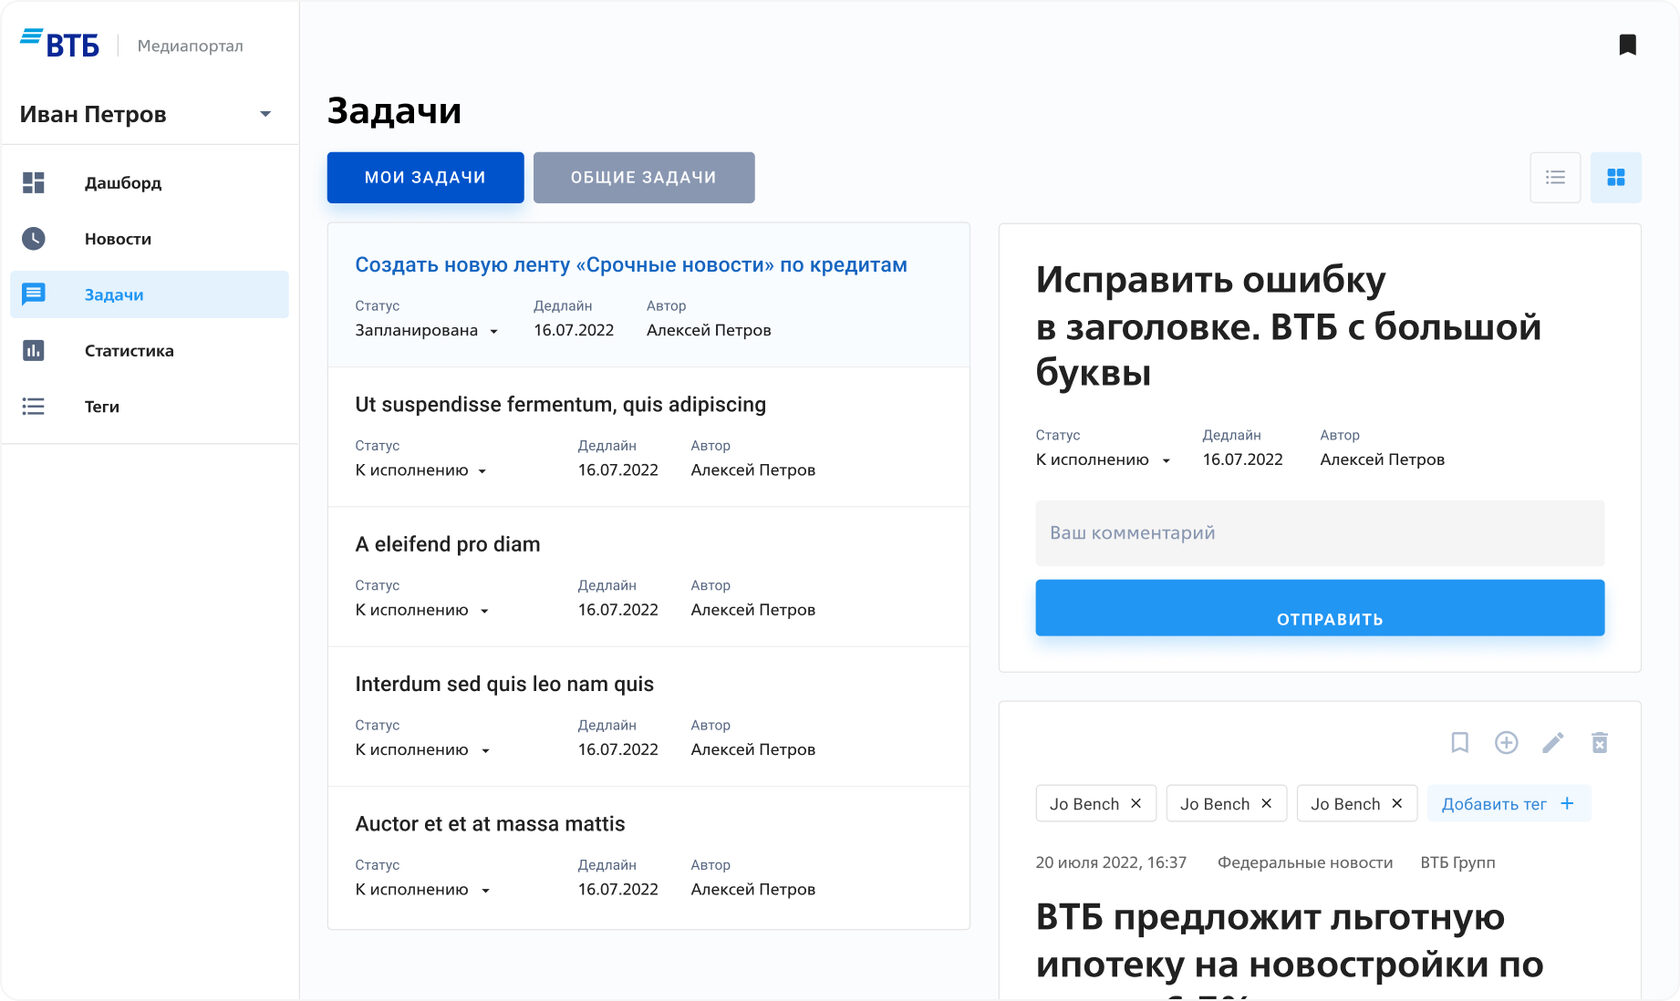Click the add (plus circle) icon on news card

(1506, 743)
